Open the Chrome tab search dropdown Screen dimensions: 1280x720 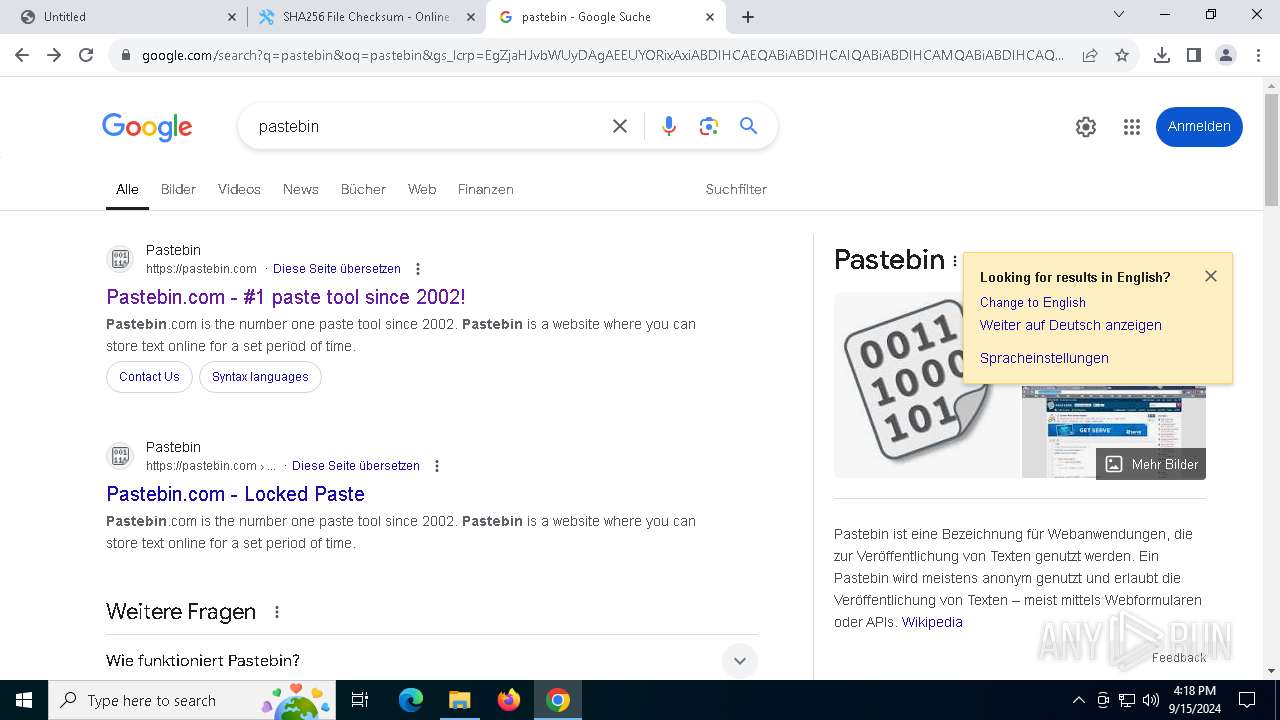point(1119,15)
